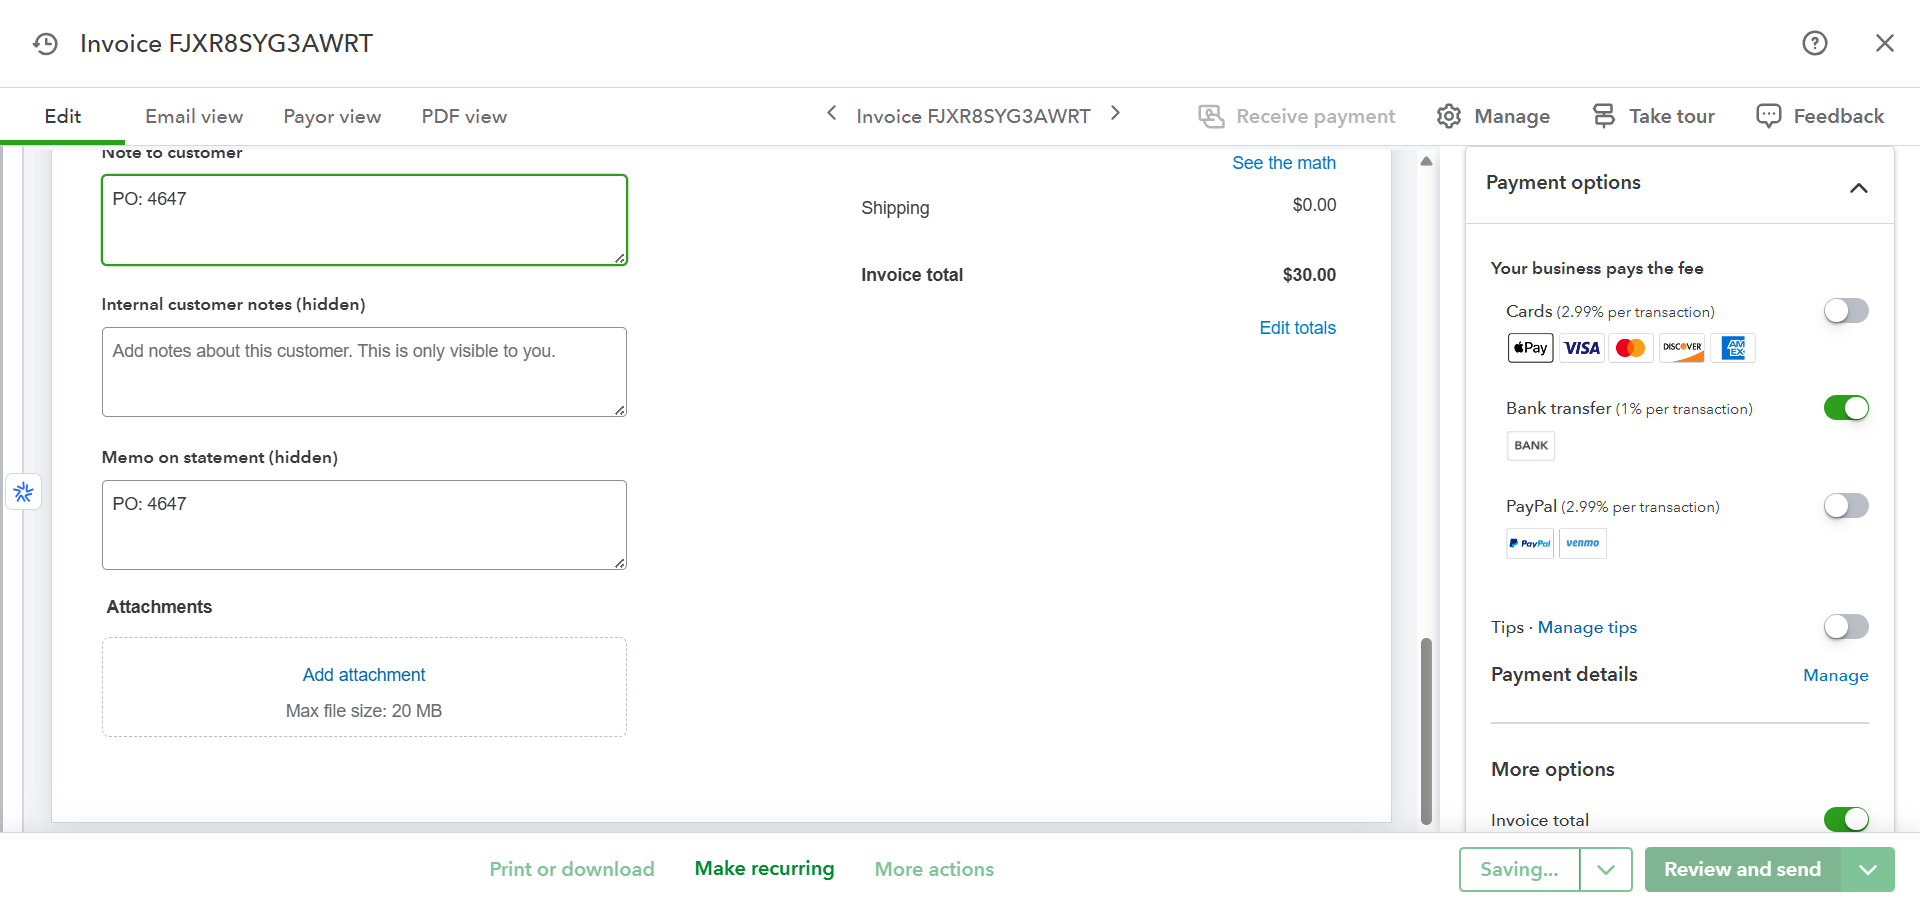This screenshot has height=912, width=1920.
Task: Turn on the Tips toggle
Action: 1845,627
